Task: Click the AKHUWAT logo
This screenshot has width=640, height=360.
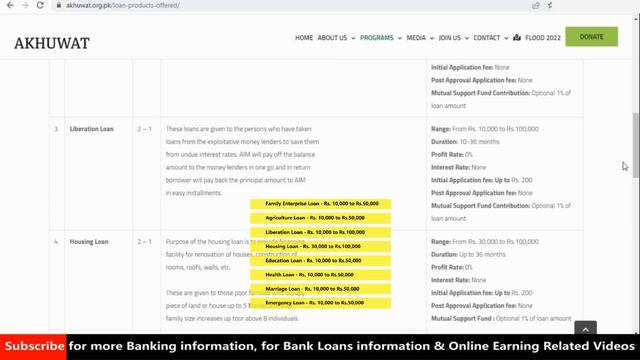Action: tap(52, 43)
